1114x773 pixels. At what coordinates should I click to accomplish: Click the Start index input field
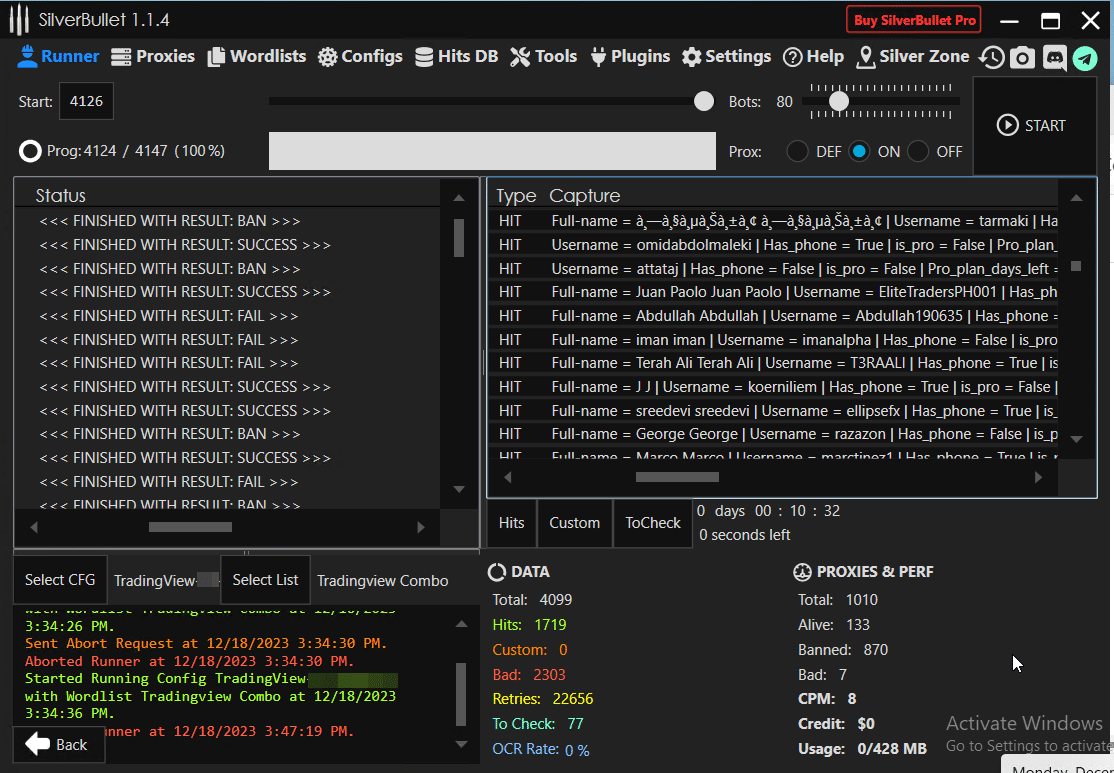(86, 102)
